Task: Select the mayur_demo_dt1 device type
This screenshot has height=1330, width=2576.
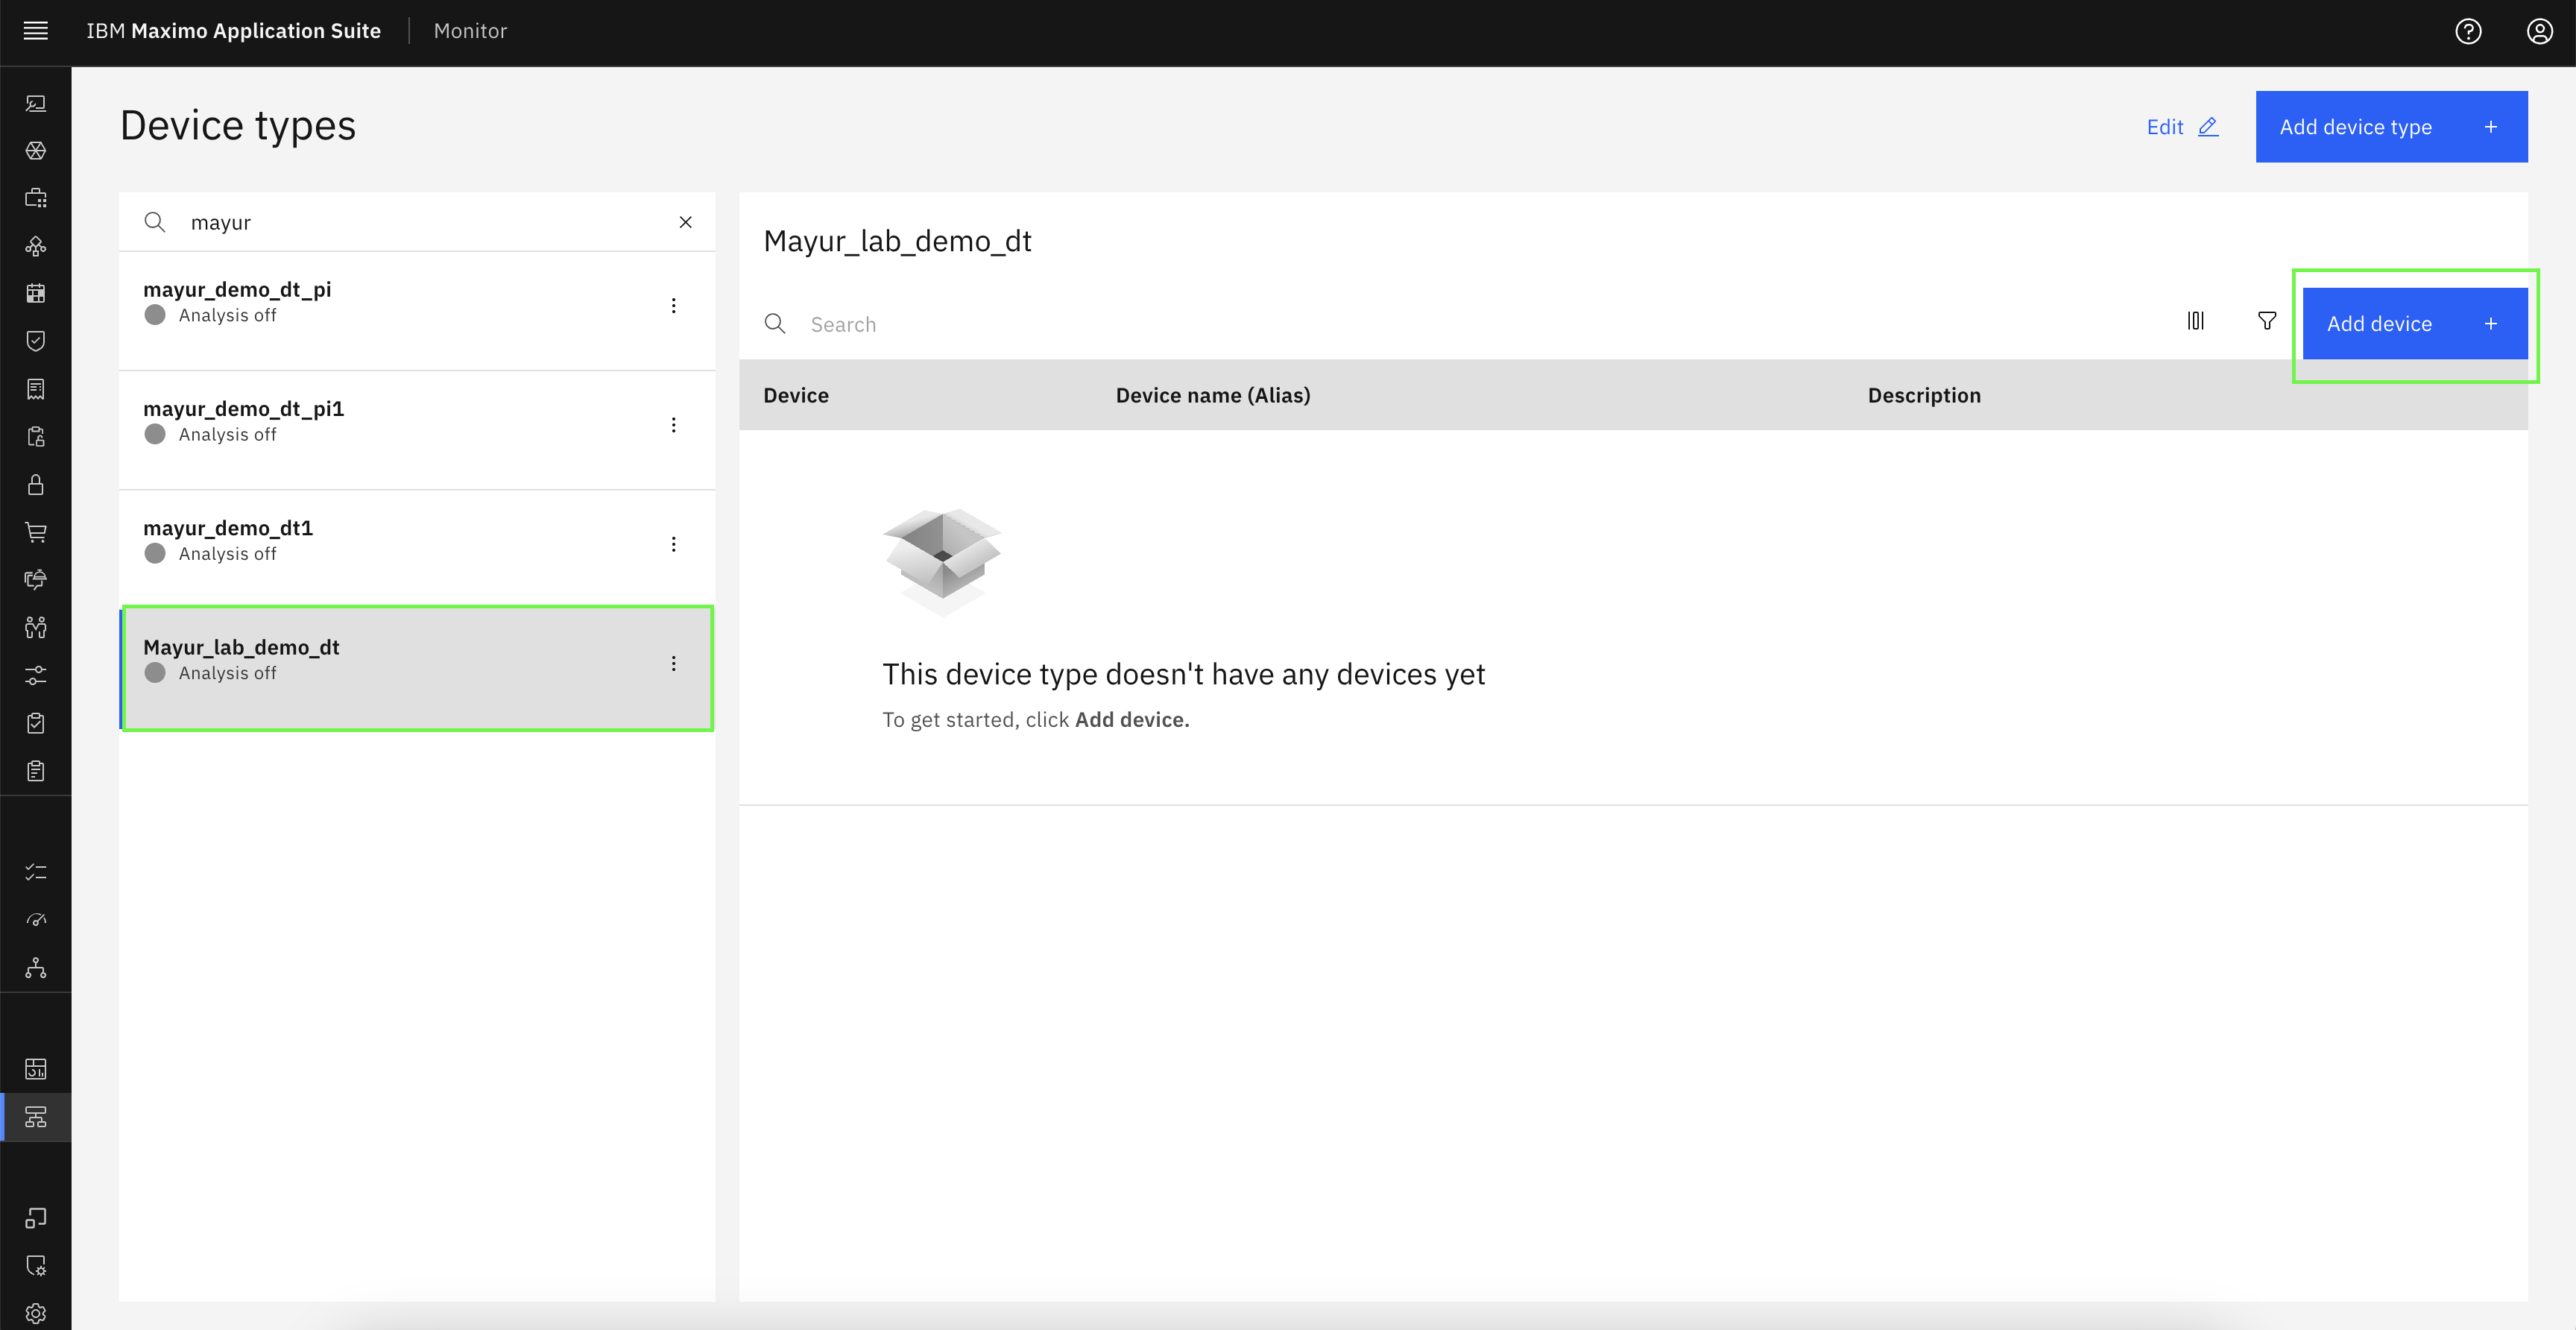Action: tap(417, 550)
